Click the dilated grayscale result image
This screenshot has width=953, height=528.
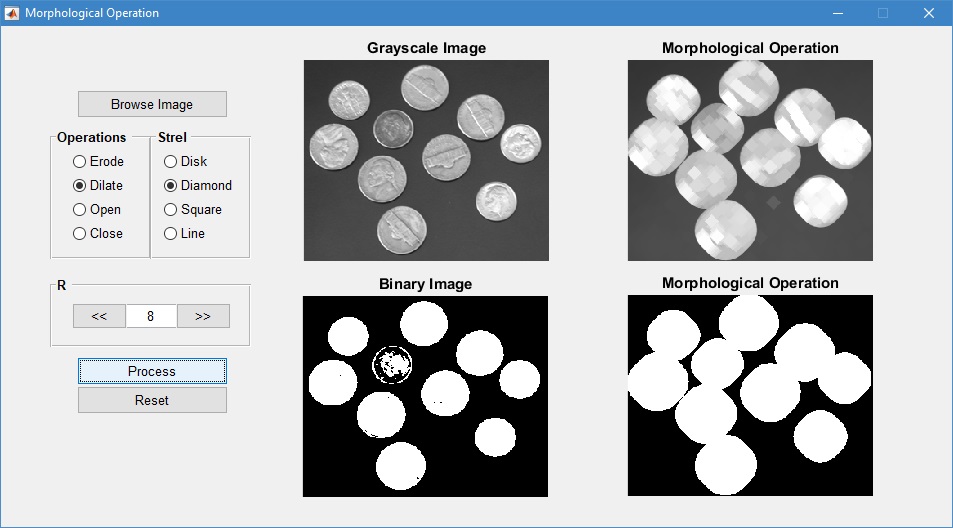[750, 160]
